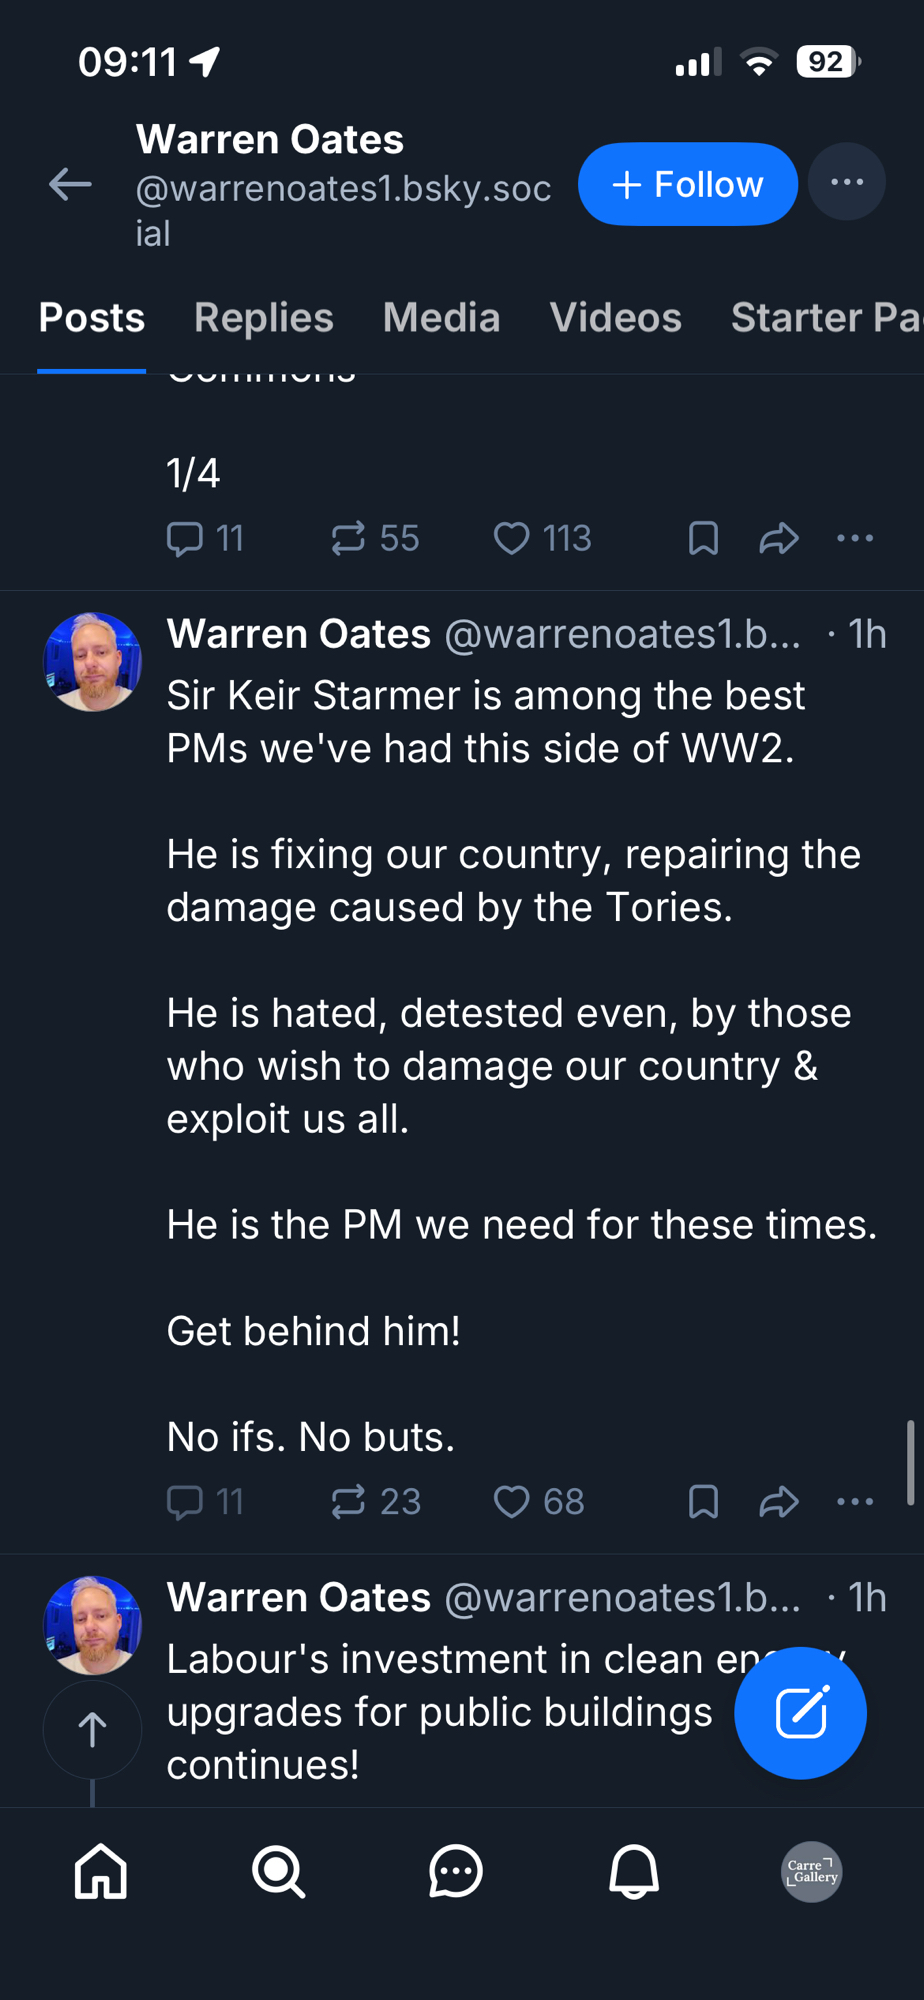The height and width of the screenshot is (2000, 924).
Task: Select the Videos tab
Action: (615, 318)
